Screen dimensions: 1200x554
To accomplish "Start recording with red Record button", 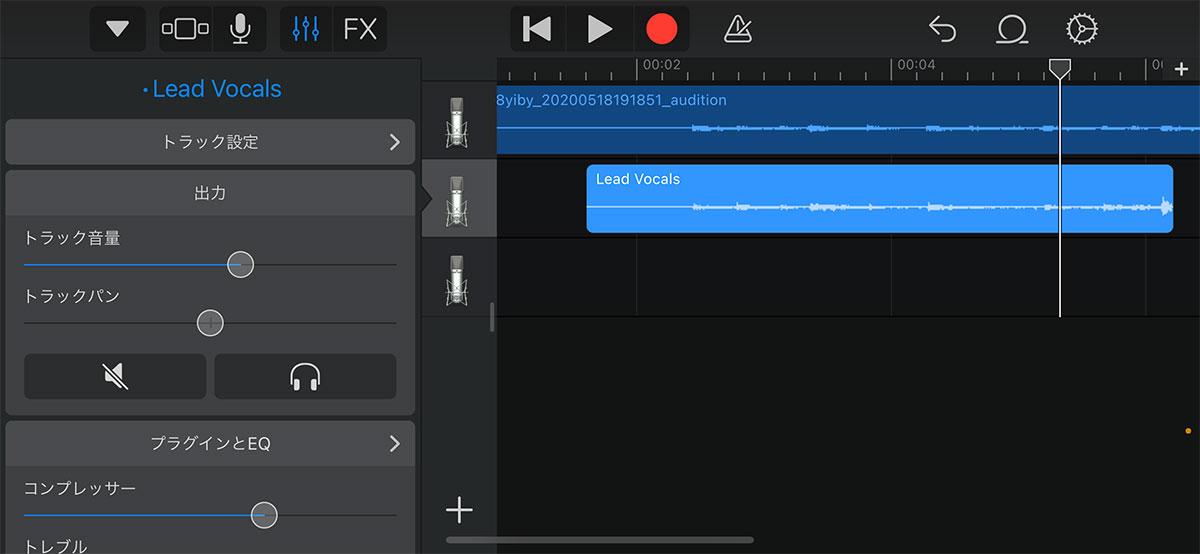I will 661,29.
